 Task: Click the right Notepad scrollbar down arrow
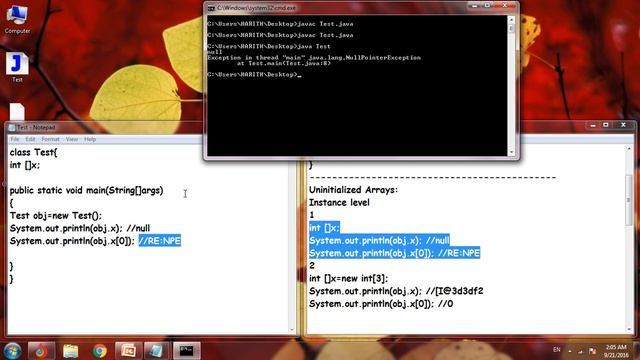tap(629, 330)
